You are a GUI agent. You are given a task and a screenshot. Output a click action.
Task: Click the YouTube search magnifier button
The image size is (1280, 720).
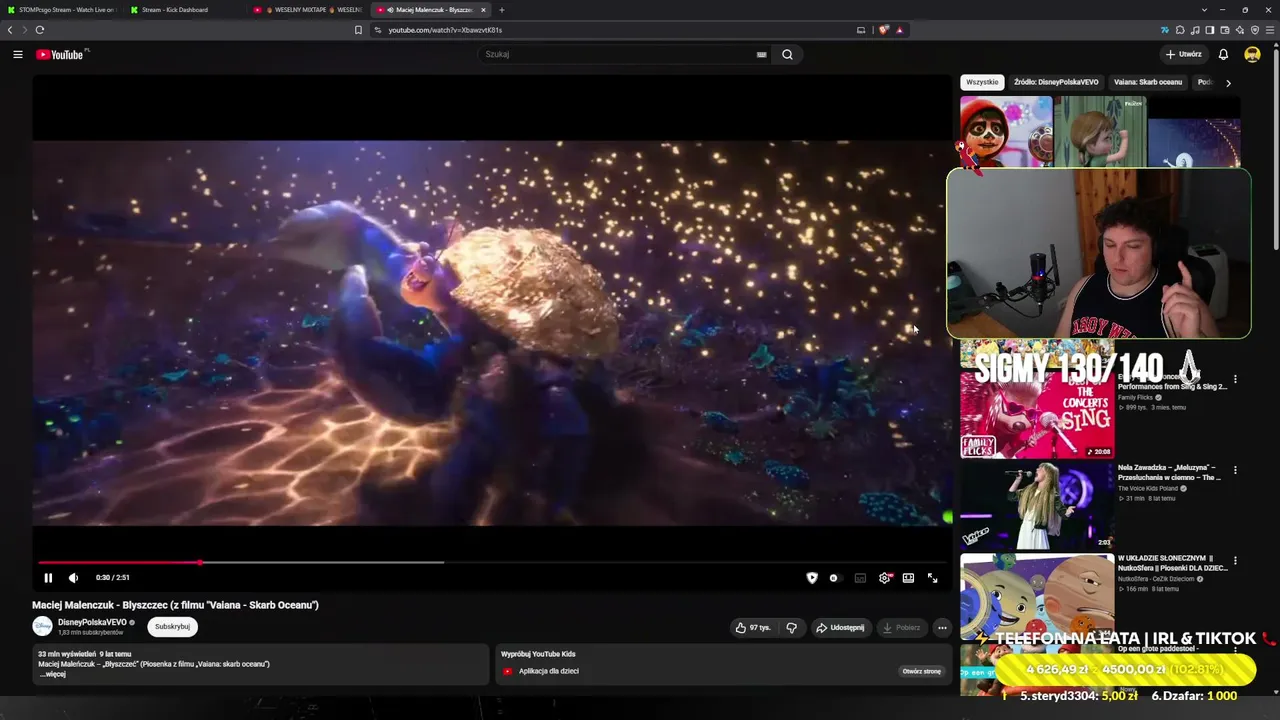787,54
